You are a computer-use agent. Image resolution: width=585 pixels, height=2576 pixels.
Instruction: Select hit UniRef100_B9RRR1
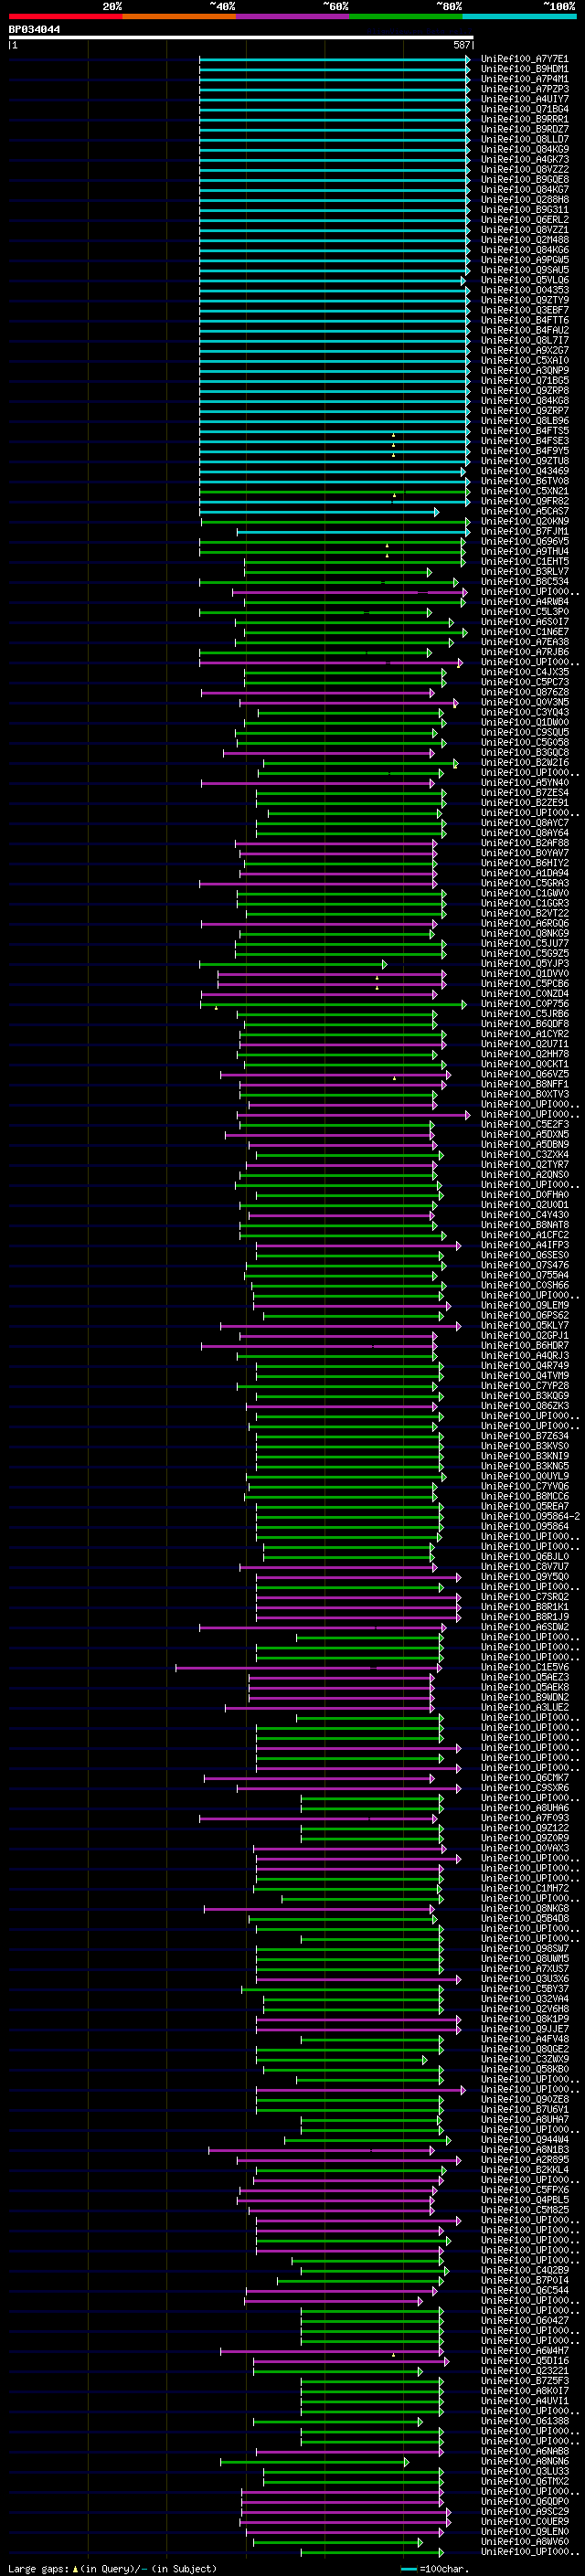524,119
